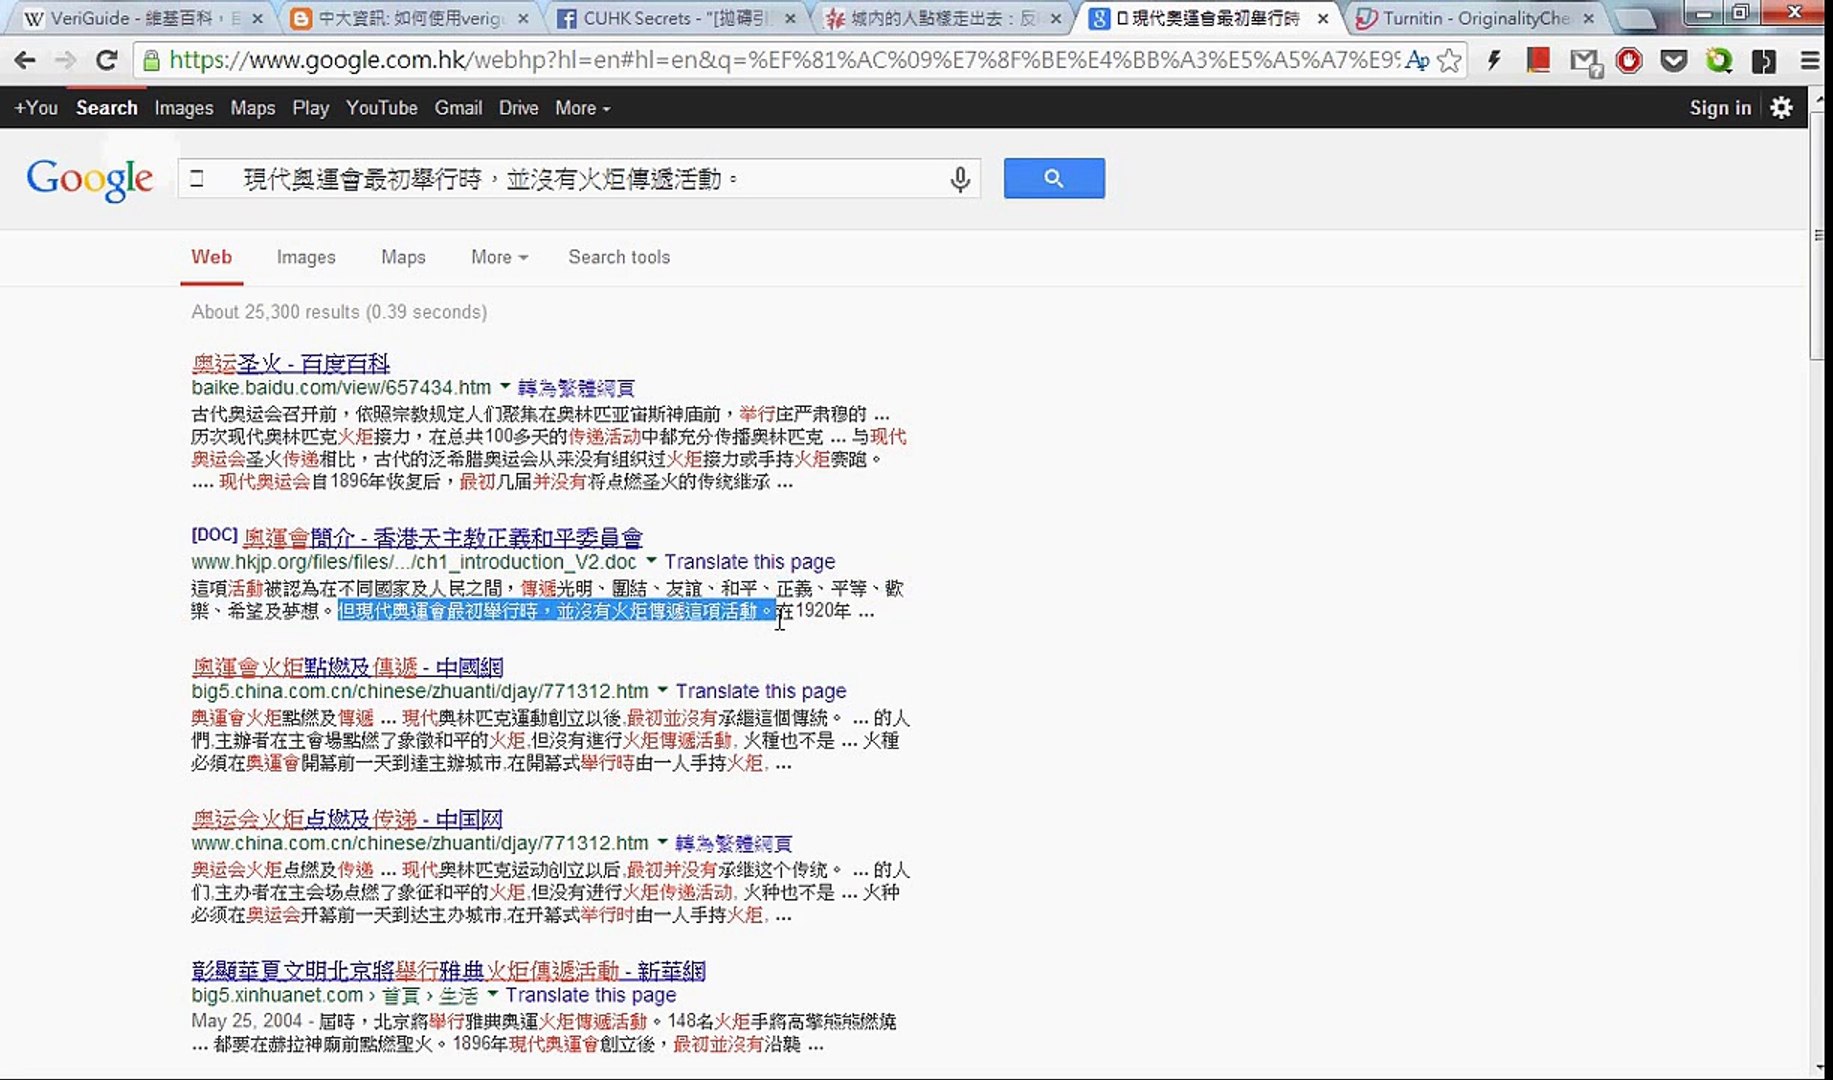Click the dark bracket extension icon
The image size is (1833, 1080).
click(1764, 61)
